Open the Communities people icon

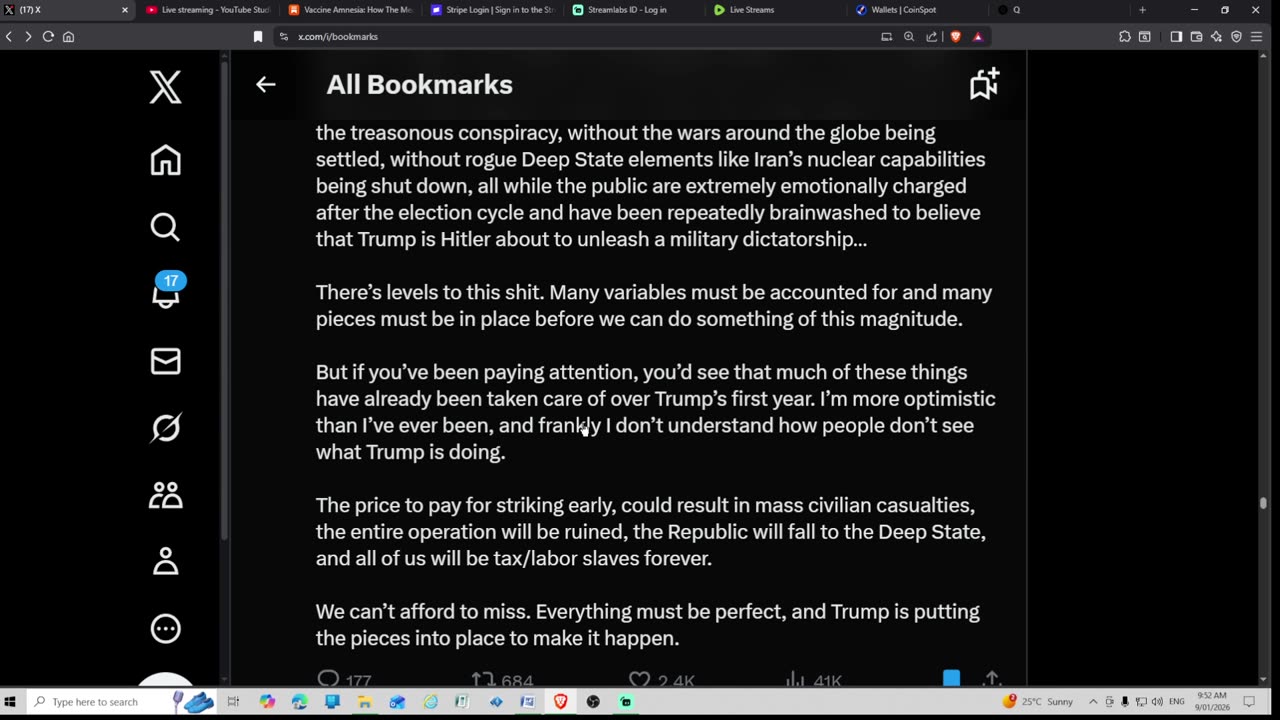(x=165, y=495)
